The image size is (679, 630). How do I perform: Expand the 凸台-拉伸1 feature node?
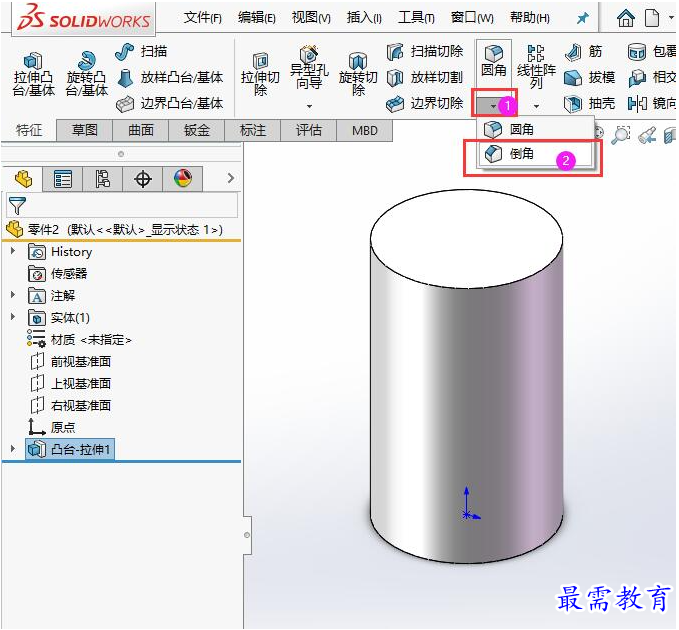[x=13, y=449]
